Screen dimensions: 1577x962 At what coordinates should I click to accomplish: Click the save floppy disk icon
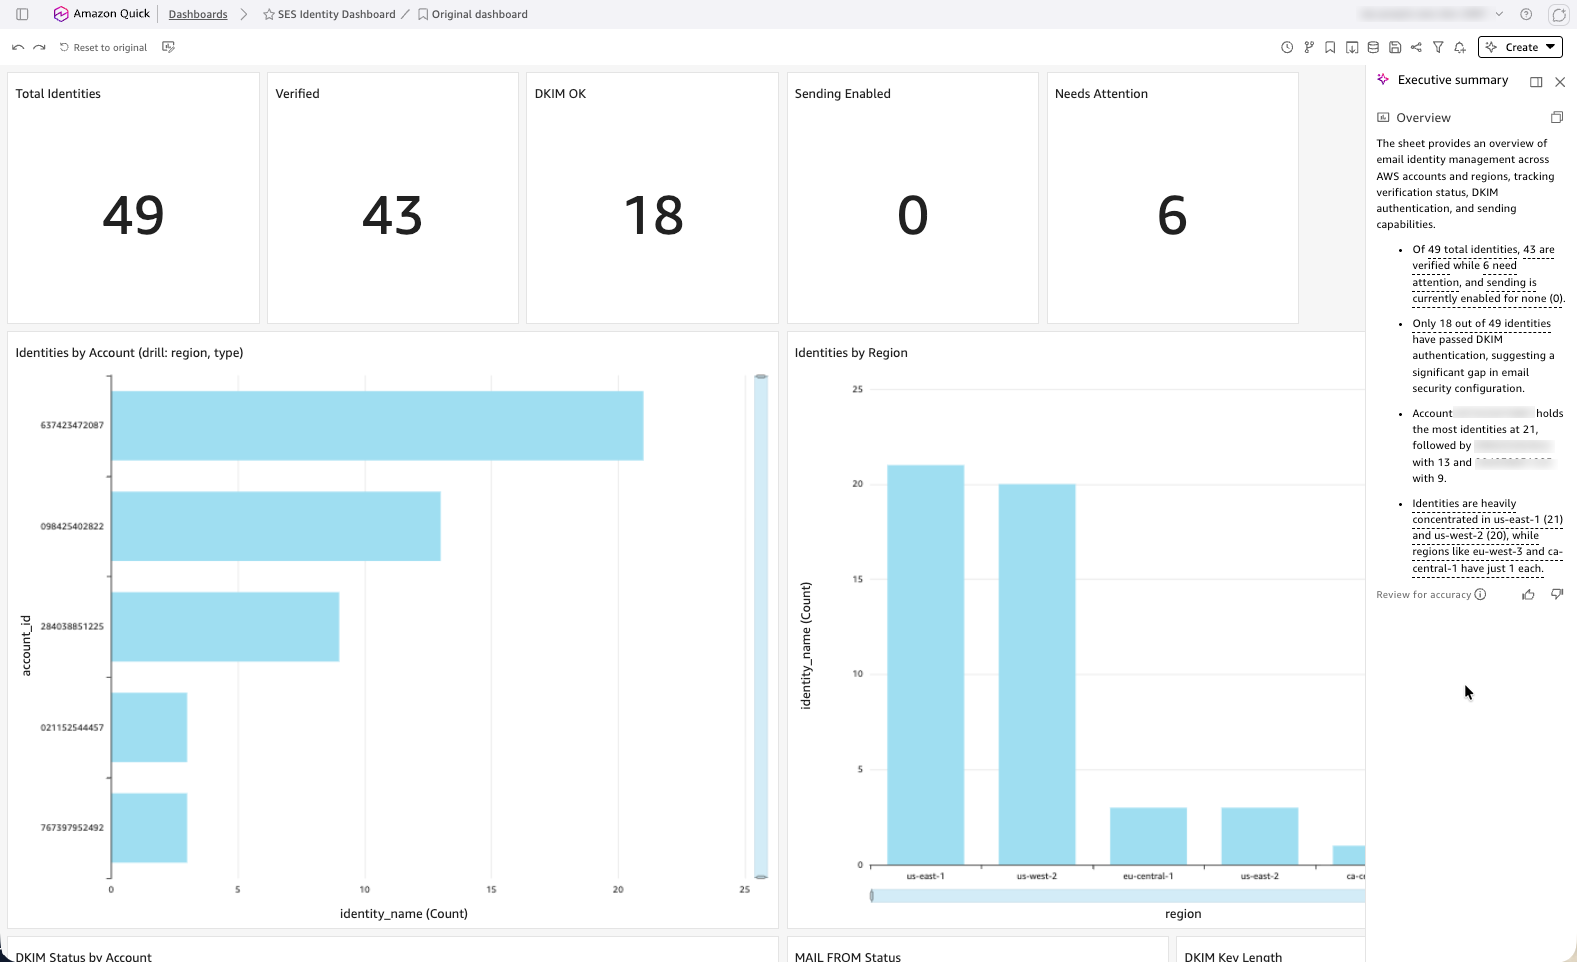[1395, 47]
